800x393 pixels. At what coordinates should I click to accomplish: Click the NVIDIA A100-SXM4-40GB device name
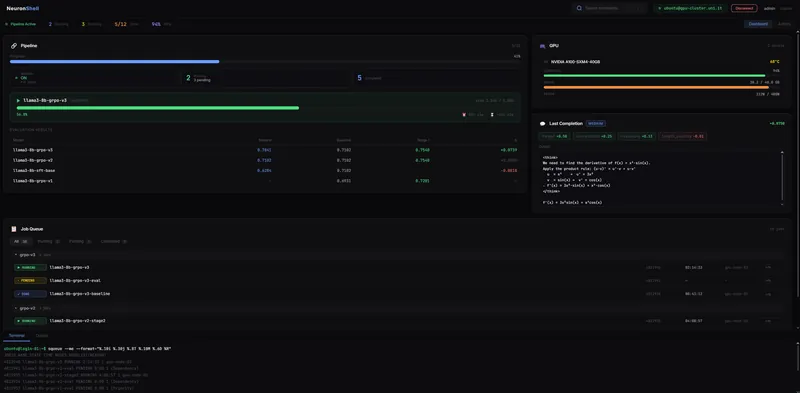click(576, 61)
